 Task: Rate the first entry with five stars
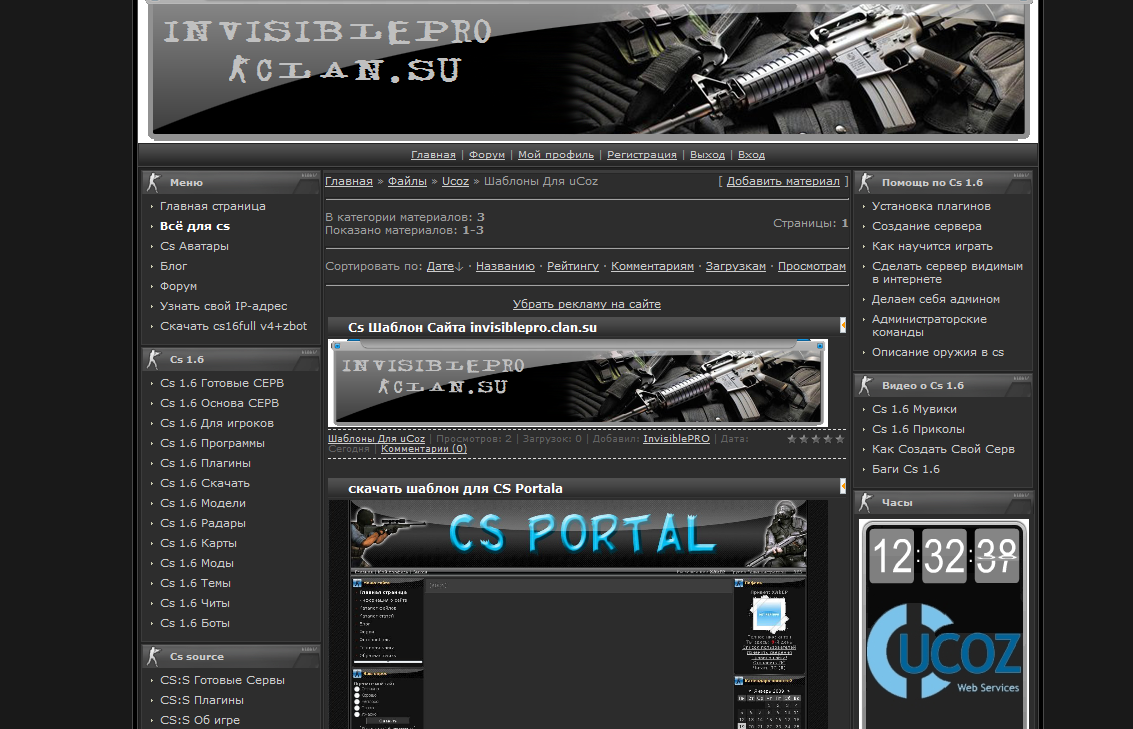pyautogui.click(x=840, y=439)
